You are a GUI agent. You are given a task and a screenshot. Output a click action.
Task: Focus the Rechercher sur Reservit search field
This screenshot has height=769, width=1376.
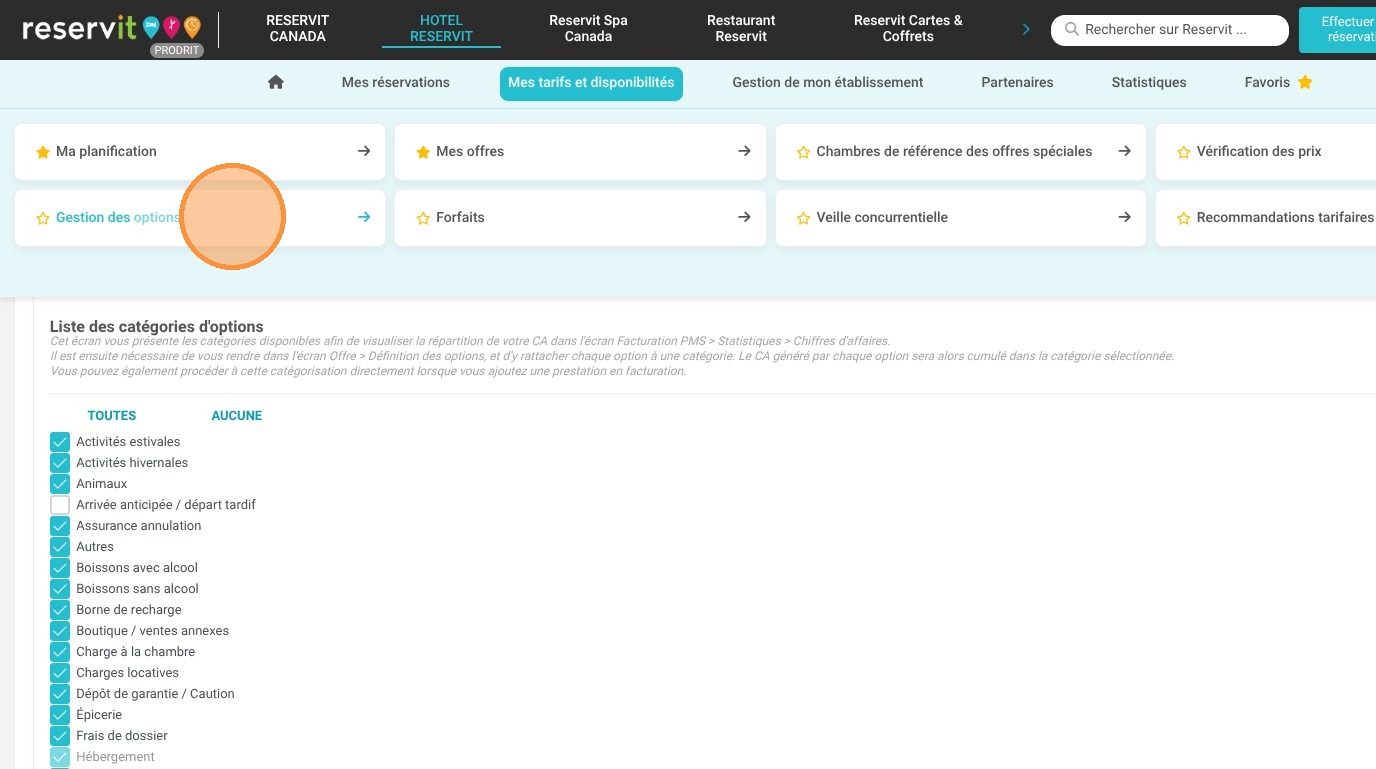1170,30
